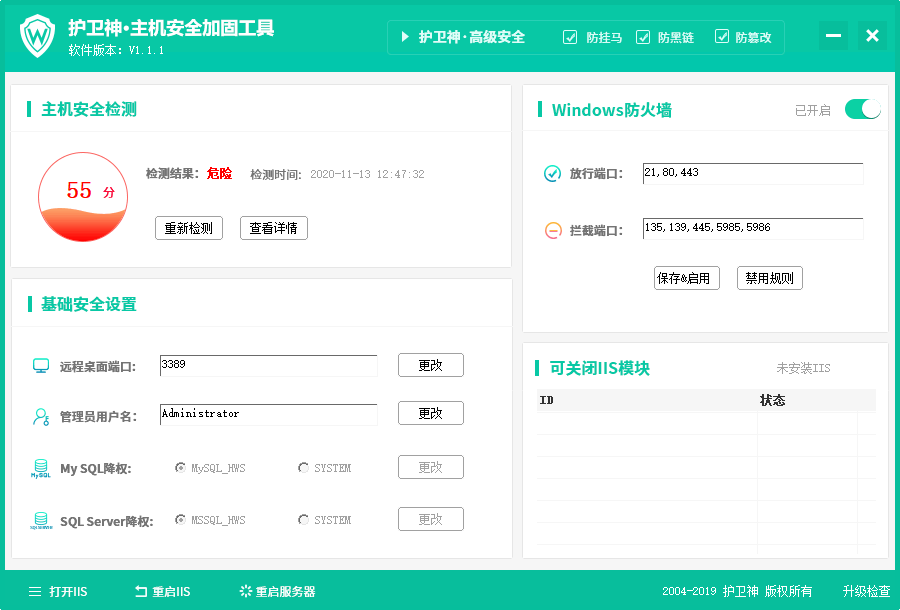Click 打开IIS in bottom bar

pos(68,592)
